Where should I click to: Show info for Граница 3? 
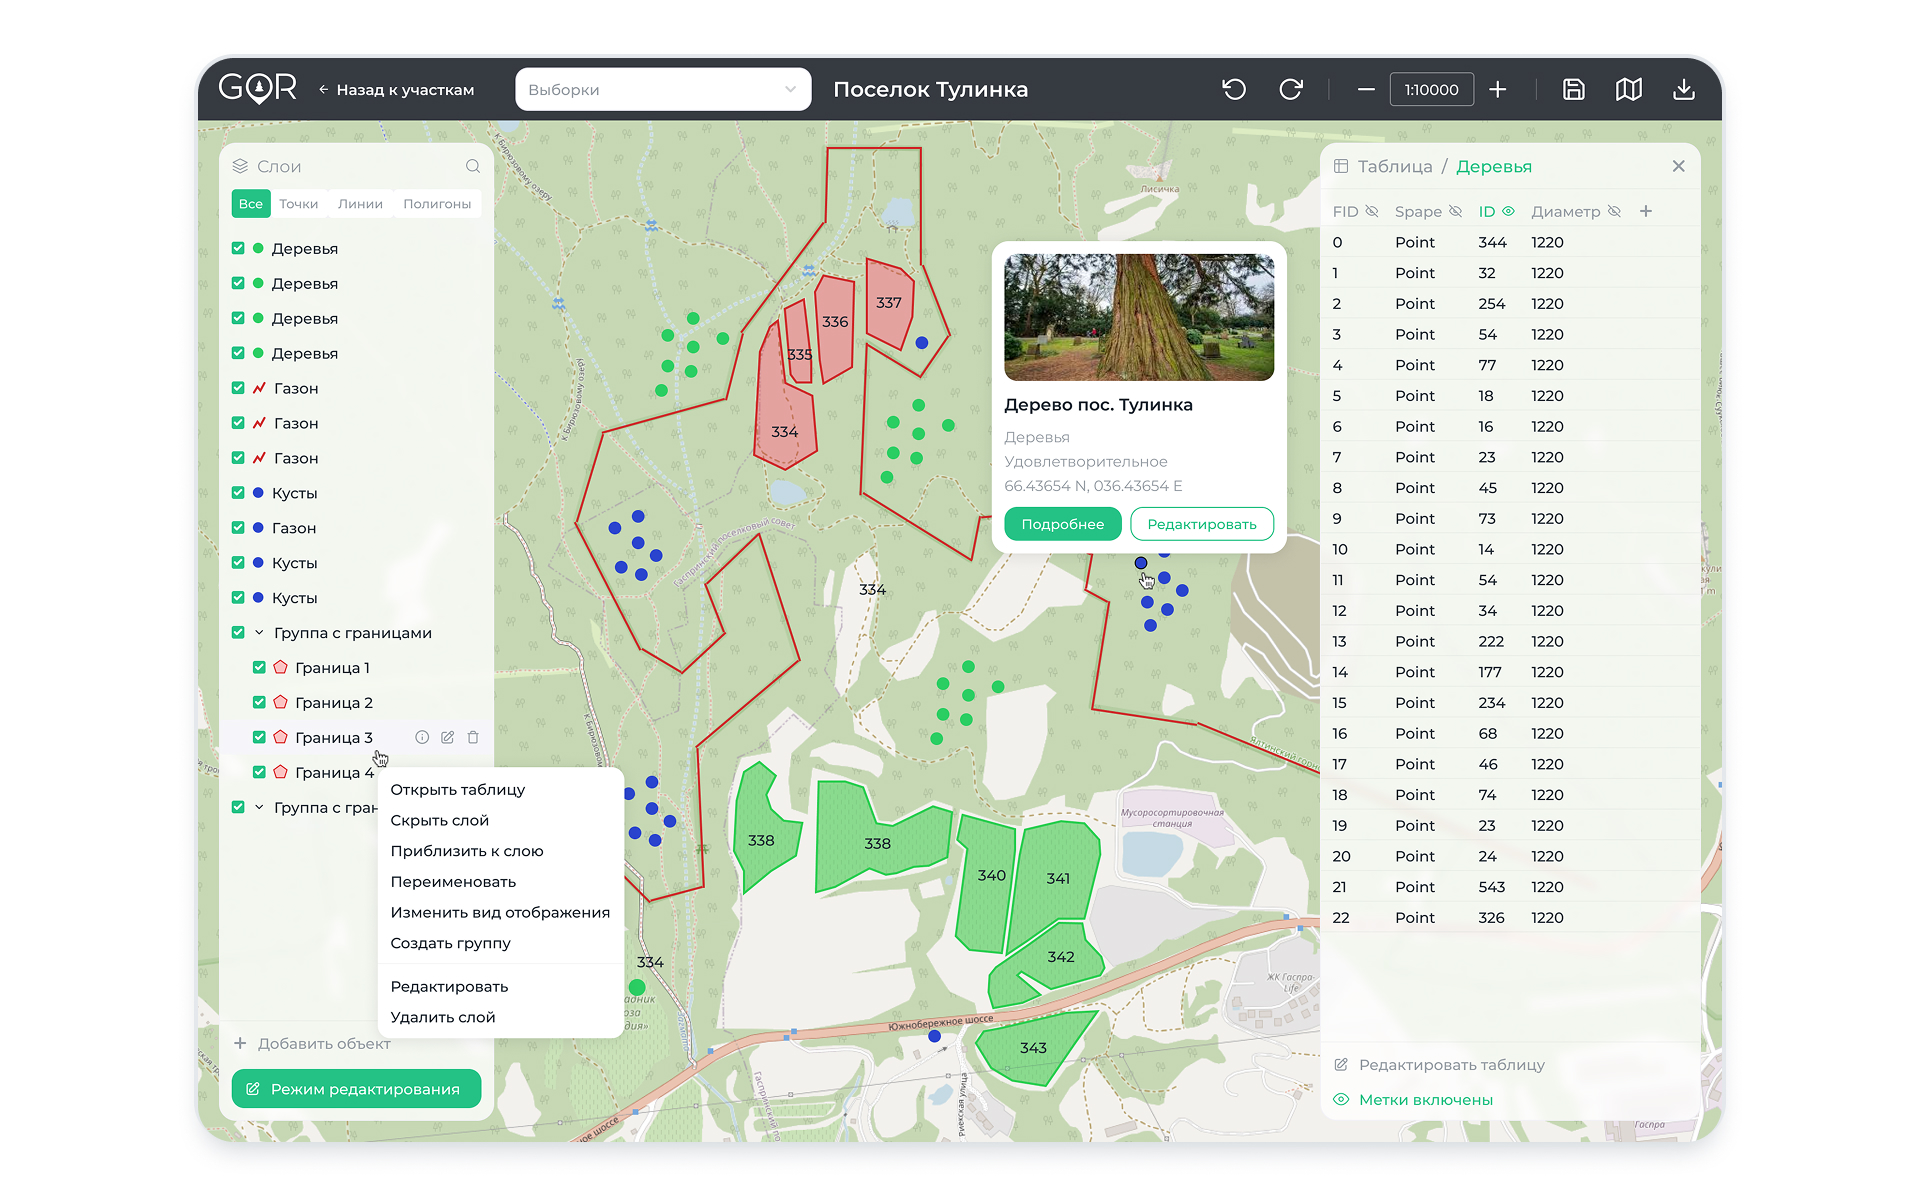coord(422,737)
